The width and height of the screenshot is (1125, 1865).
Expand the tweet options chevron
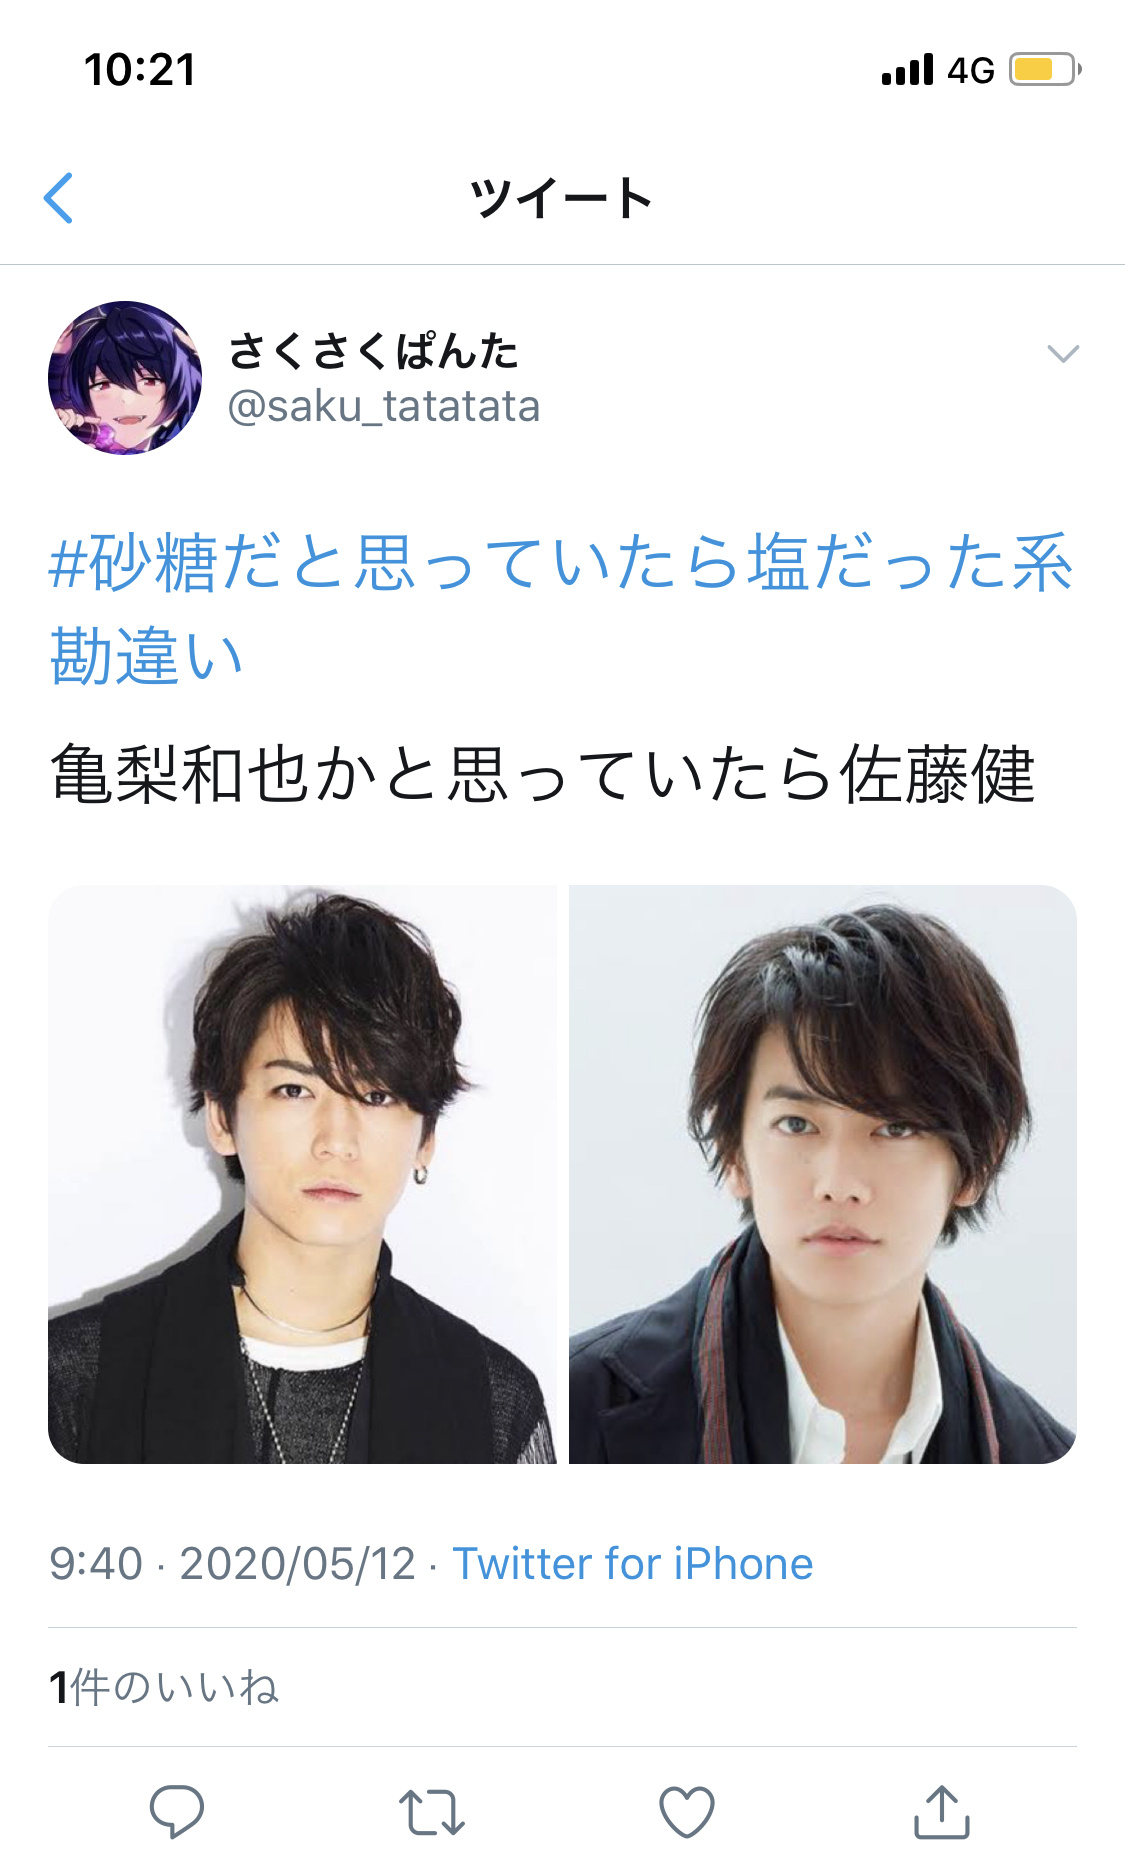click(1062, 353)
